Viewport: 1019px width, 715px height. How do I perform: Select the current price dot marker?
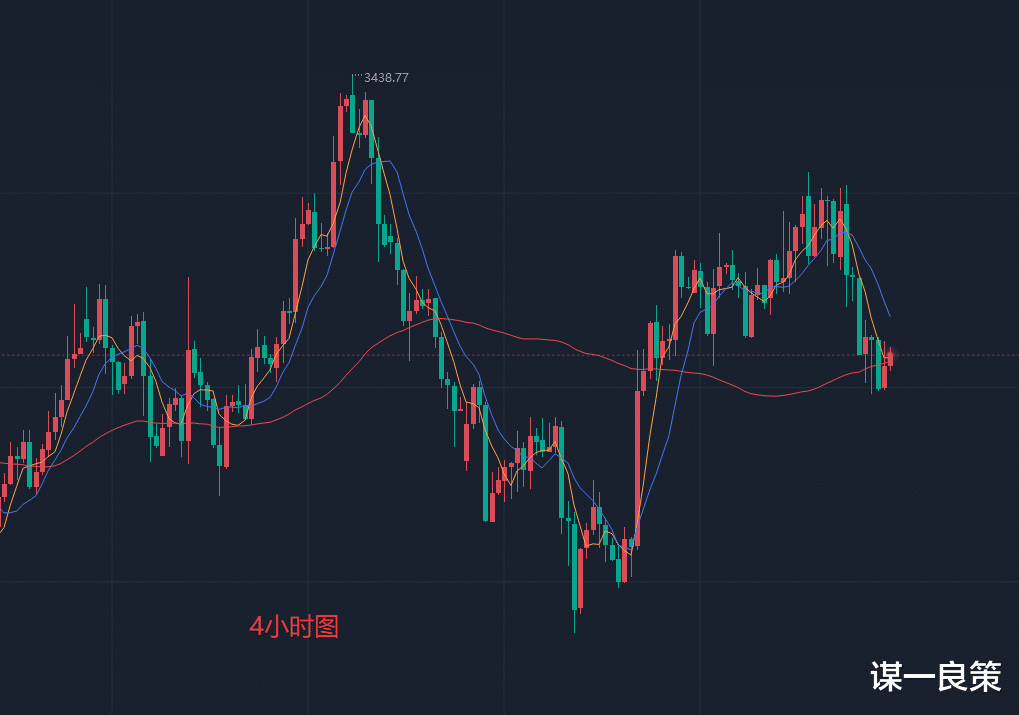[892, 355]
